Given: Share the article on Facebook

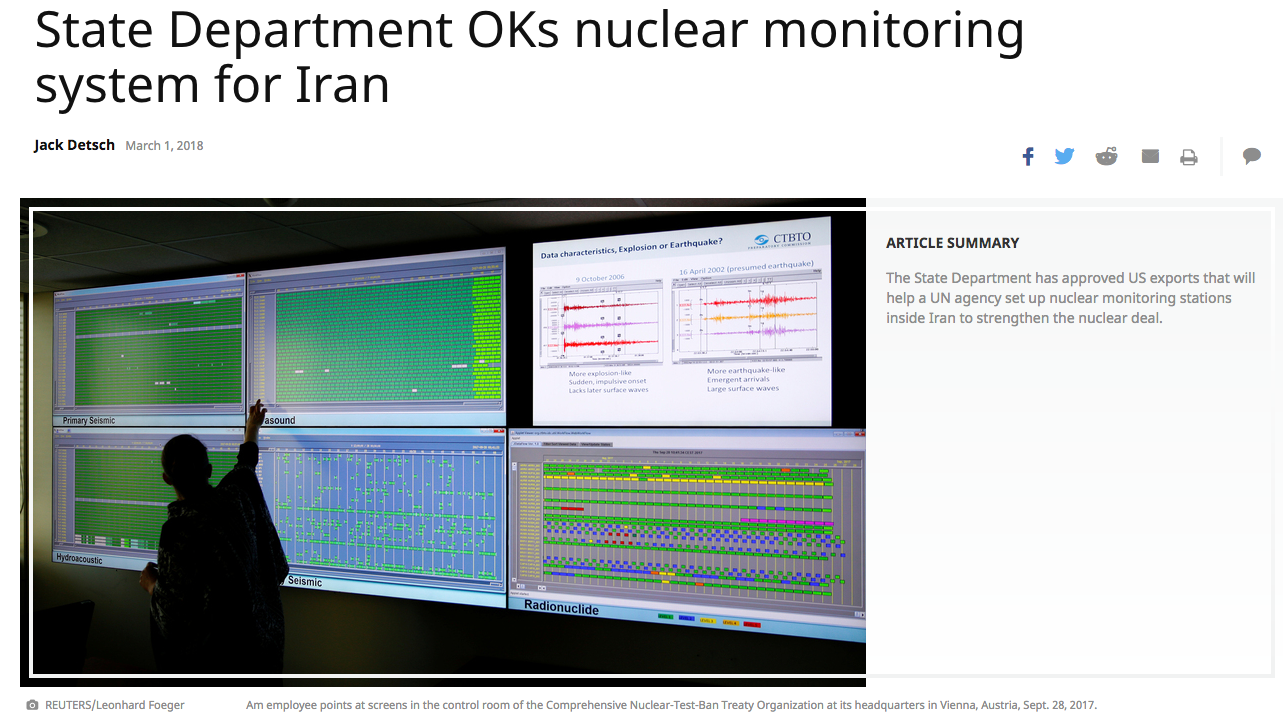Looking at the screenshot, I should 1028,157.
